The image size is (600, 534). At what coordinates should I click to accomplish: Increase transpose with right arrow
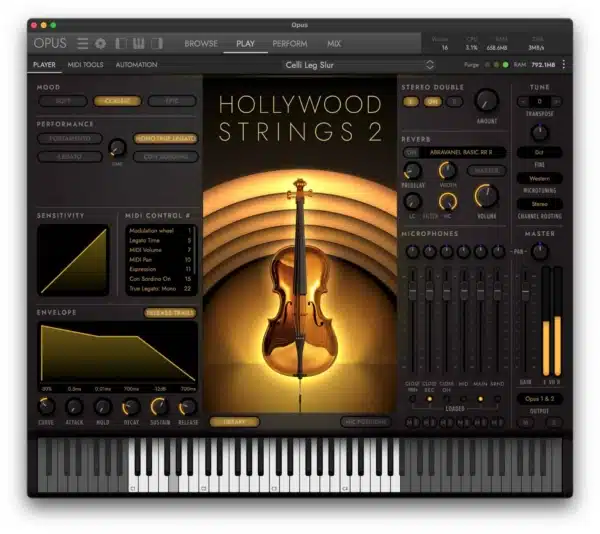tap(556, 101)
